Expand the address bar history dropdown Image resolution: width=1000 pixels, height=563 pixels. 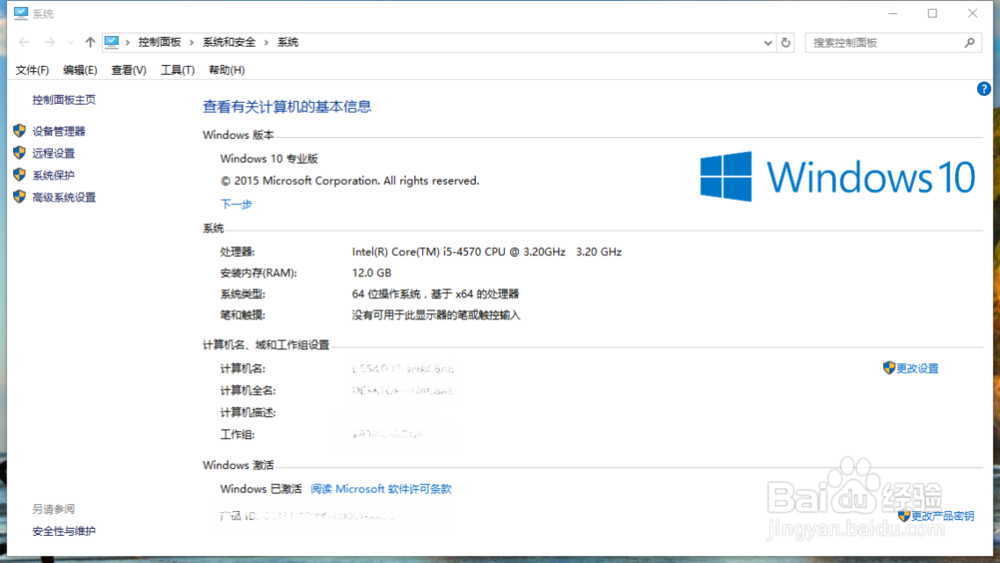pos(768,43)
